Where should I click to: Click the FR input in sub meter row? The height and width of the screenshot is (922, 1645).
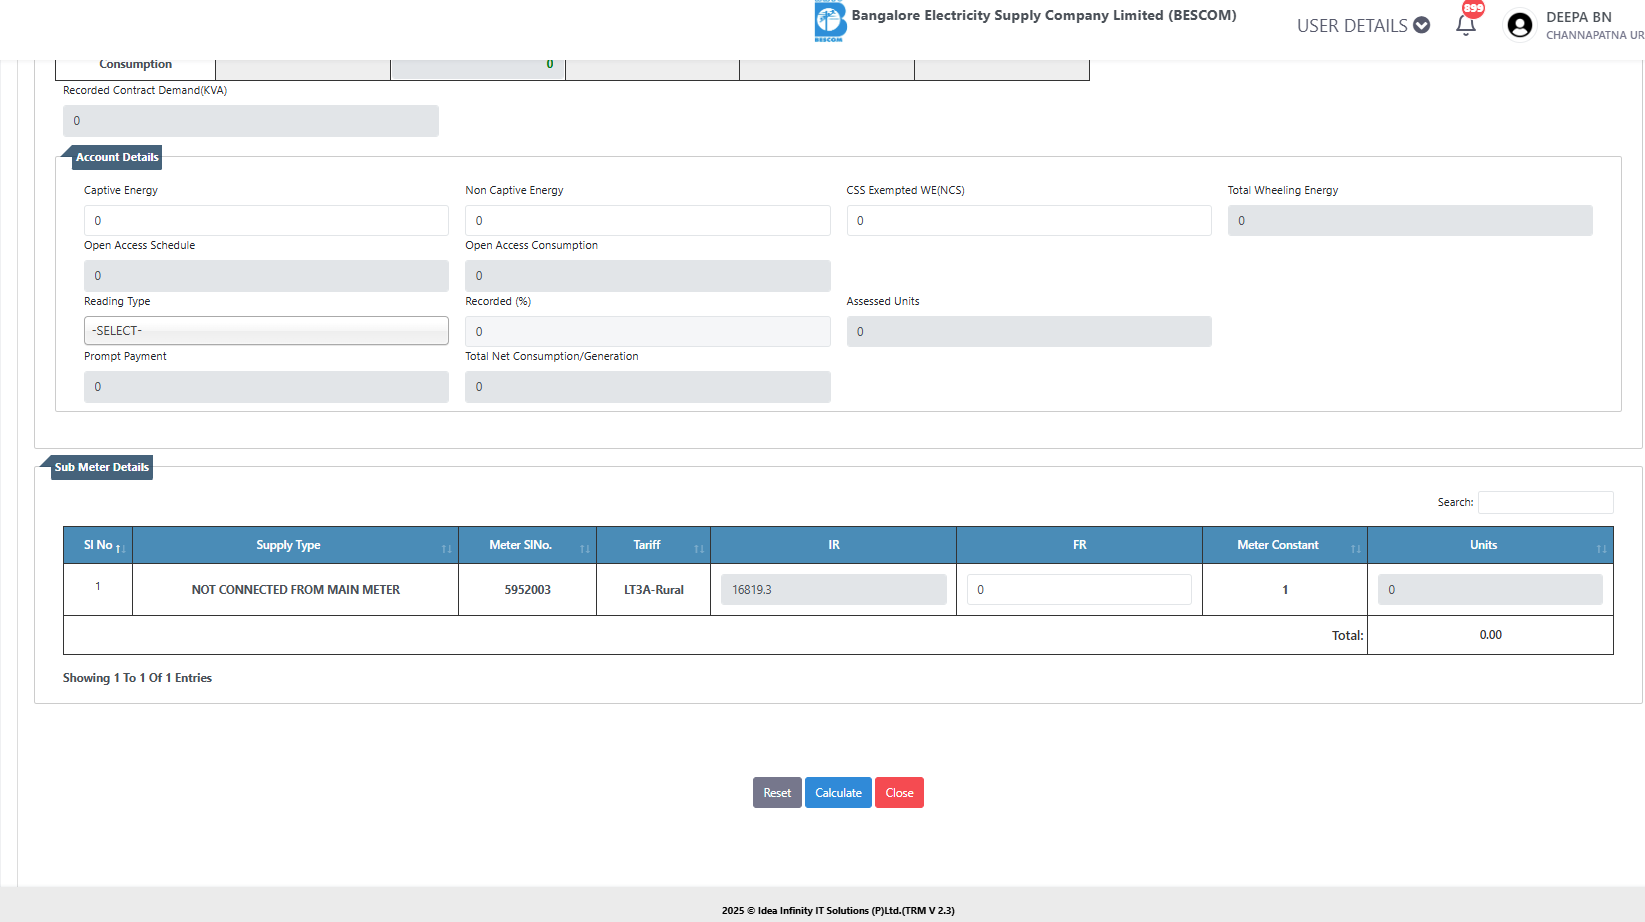pos(1079,590)
